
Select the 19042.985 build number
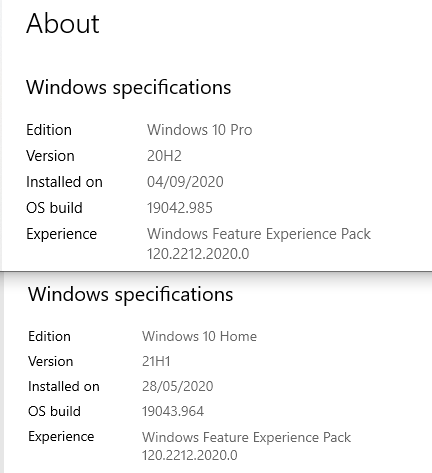[180, 208]
